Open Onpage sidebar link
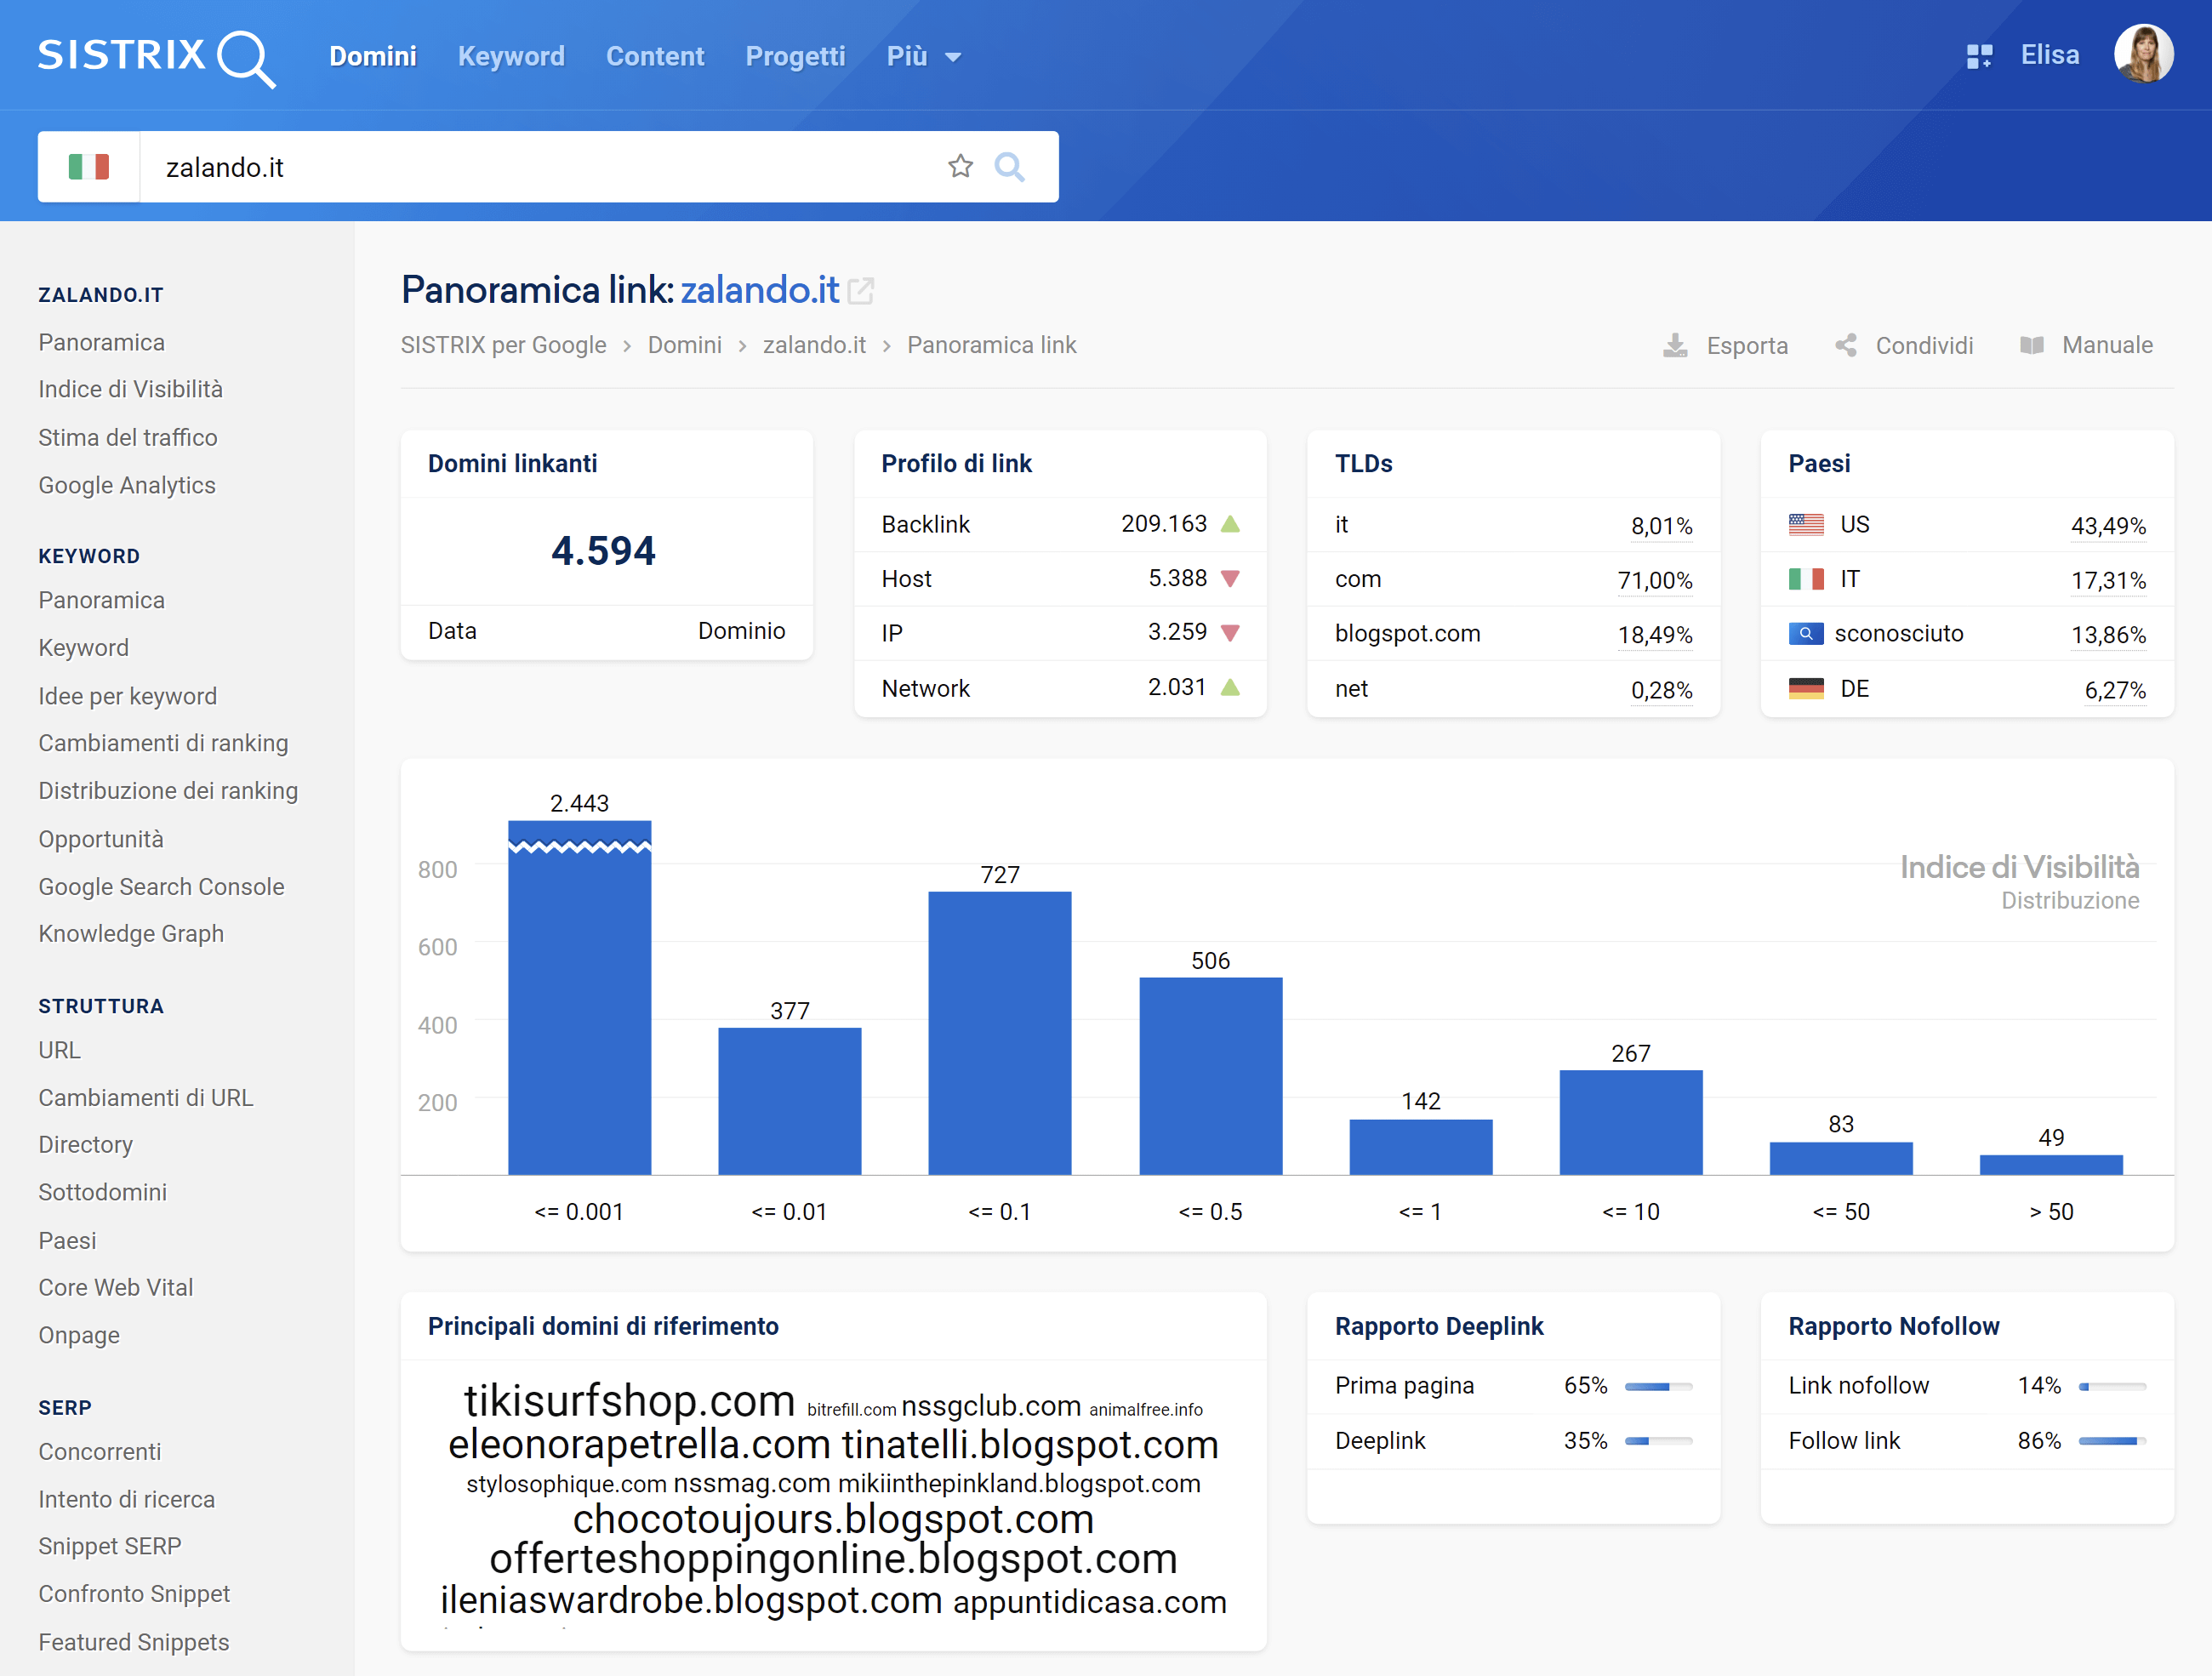 [x=79, y=1336]
